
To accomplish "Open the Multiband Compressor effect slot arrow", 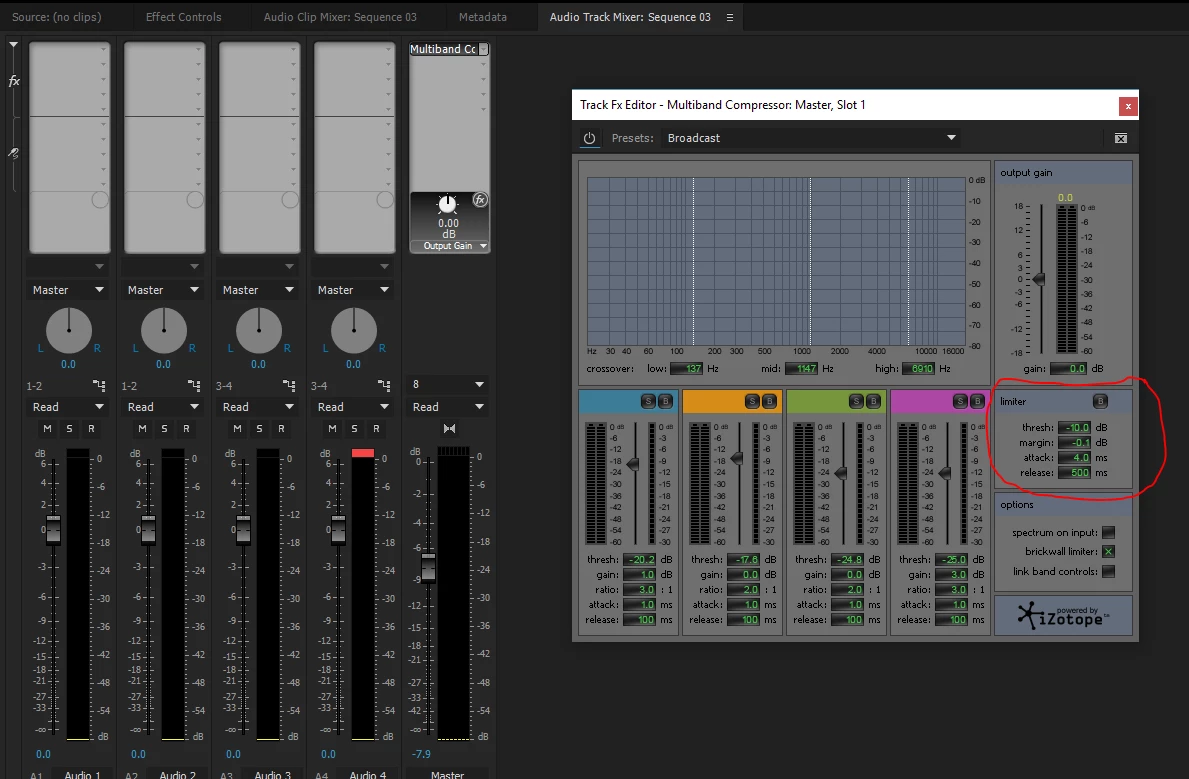I will point(483,49).
